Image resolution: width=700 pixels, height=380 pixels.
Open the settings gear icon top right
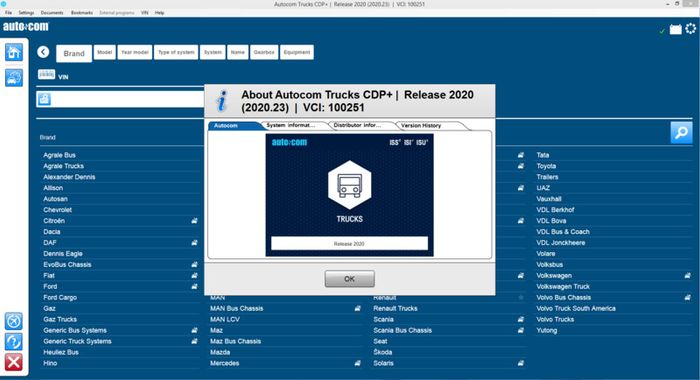pos(691,29)
